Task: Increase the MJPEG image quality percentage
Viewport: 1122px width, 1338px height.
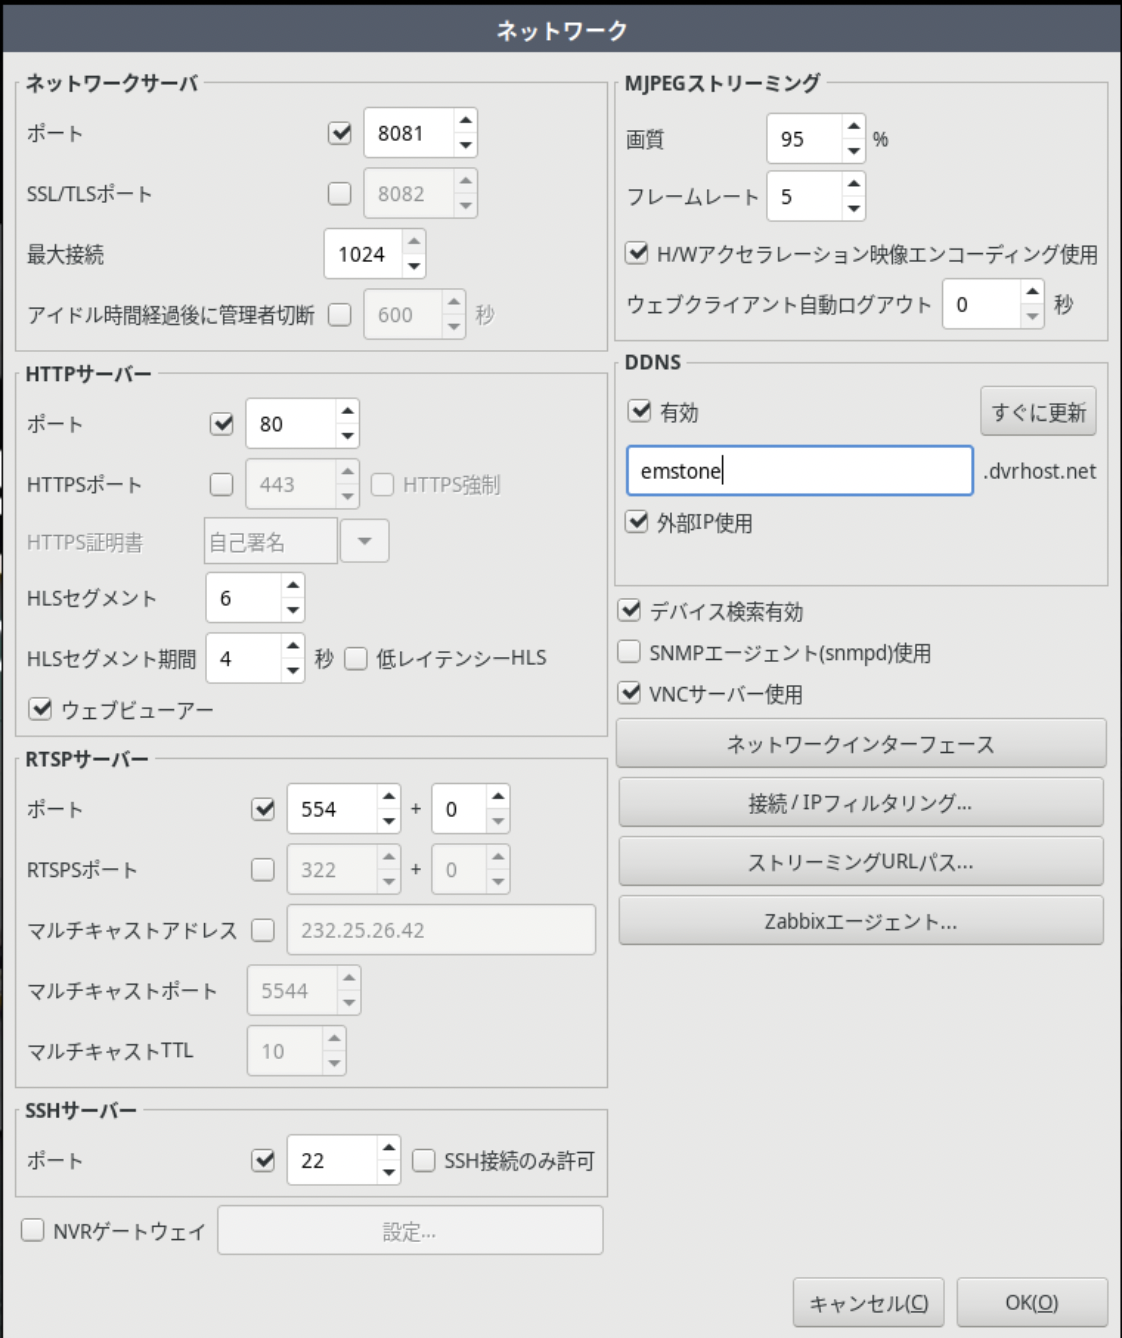Action: coord(853,127)
